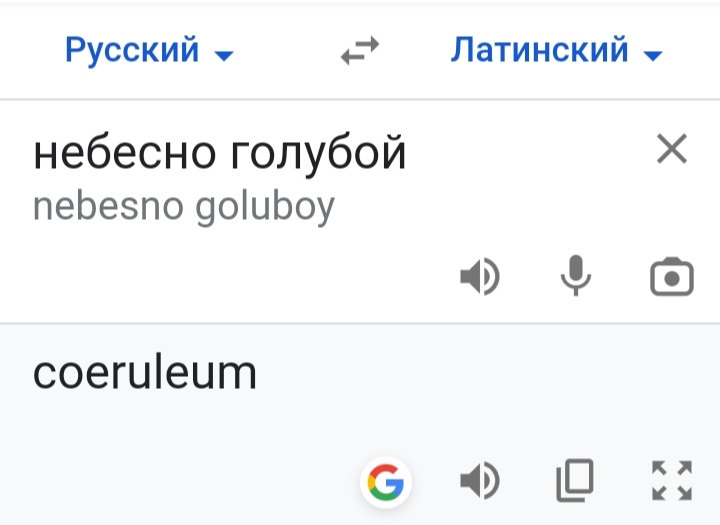Click the arrow next to Латинский
The height and width of the screenshot is (525, 720).
coord(653,56)
